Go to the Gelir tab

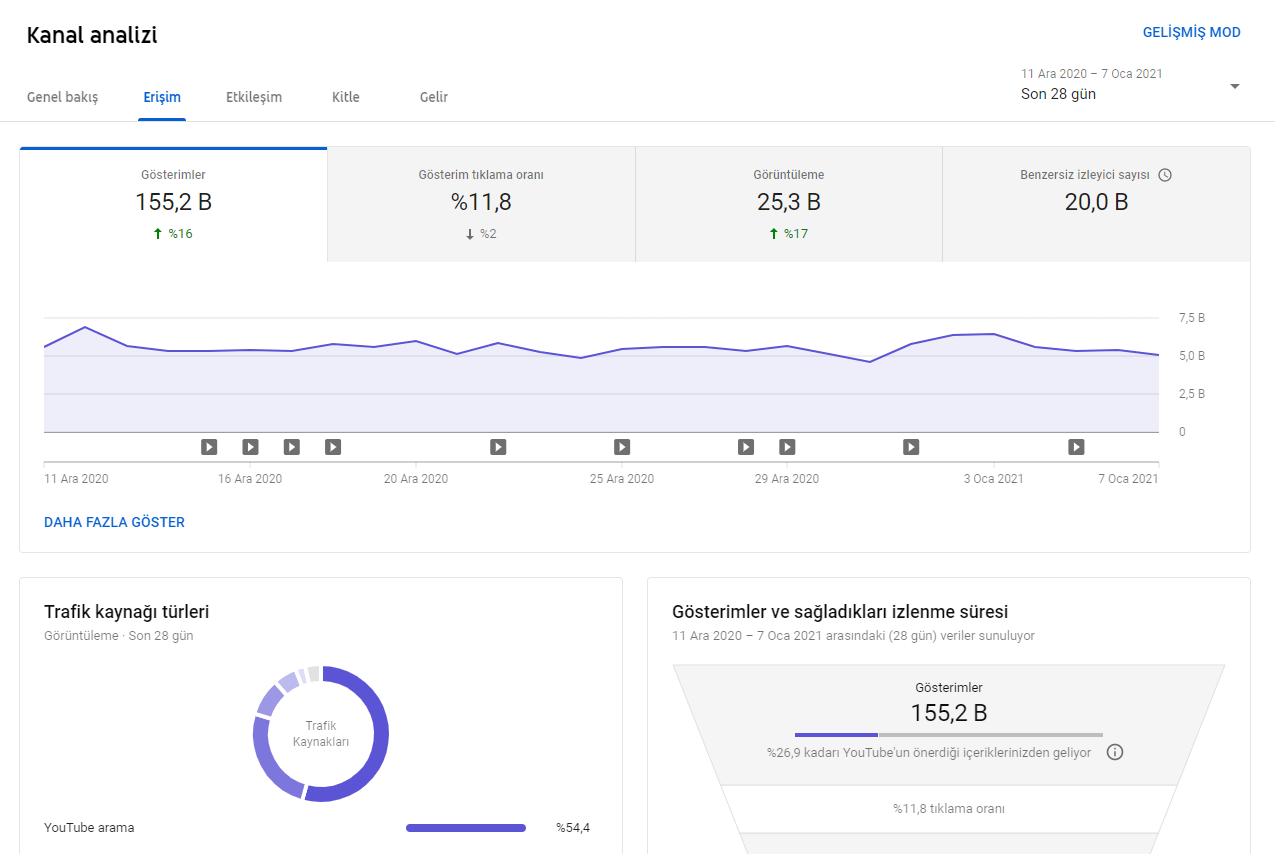point(434,97)
